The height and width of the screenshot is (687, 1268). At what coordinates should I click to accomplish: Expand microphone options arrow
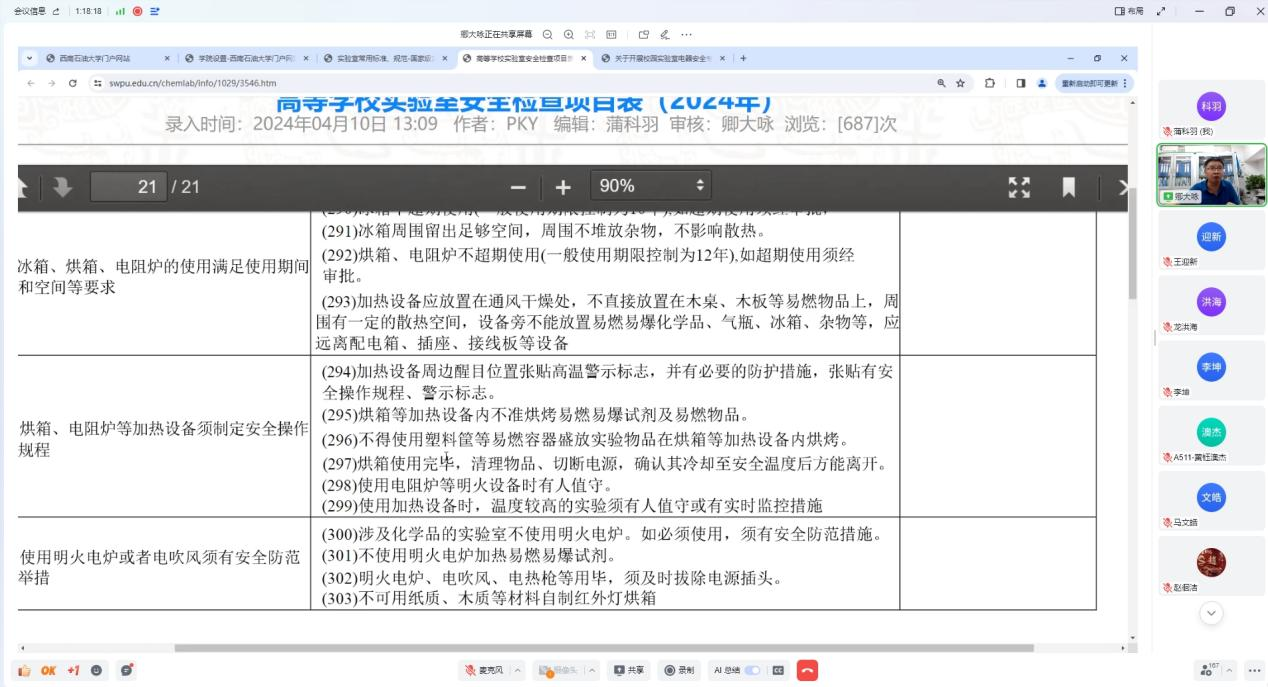point(518,670)
